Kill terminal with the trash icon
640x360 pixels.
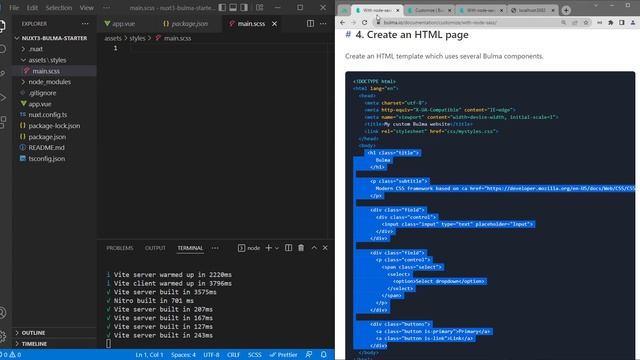301,248
